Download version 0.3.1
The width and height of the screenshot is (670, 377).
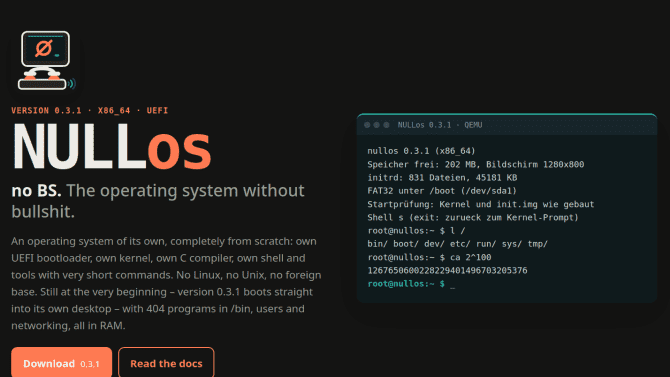pos(62,363)
